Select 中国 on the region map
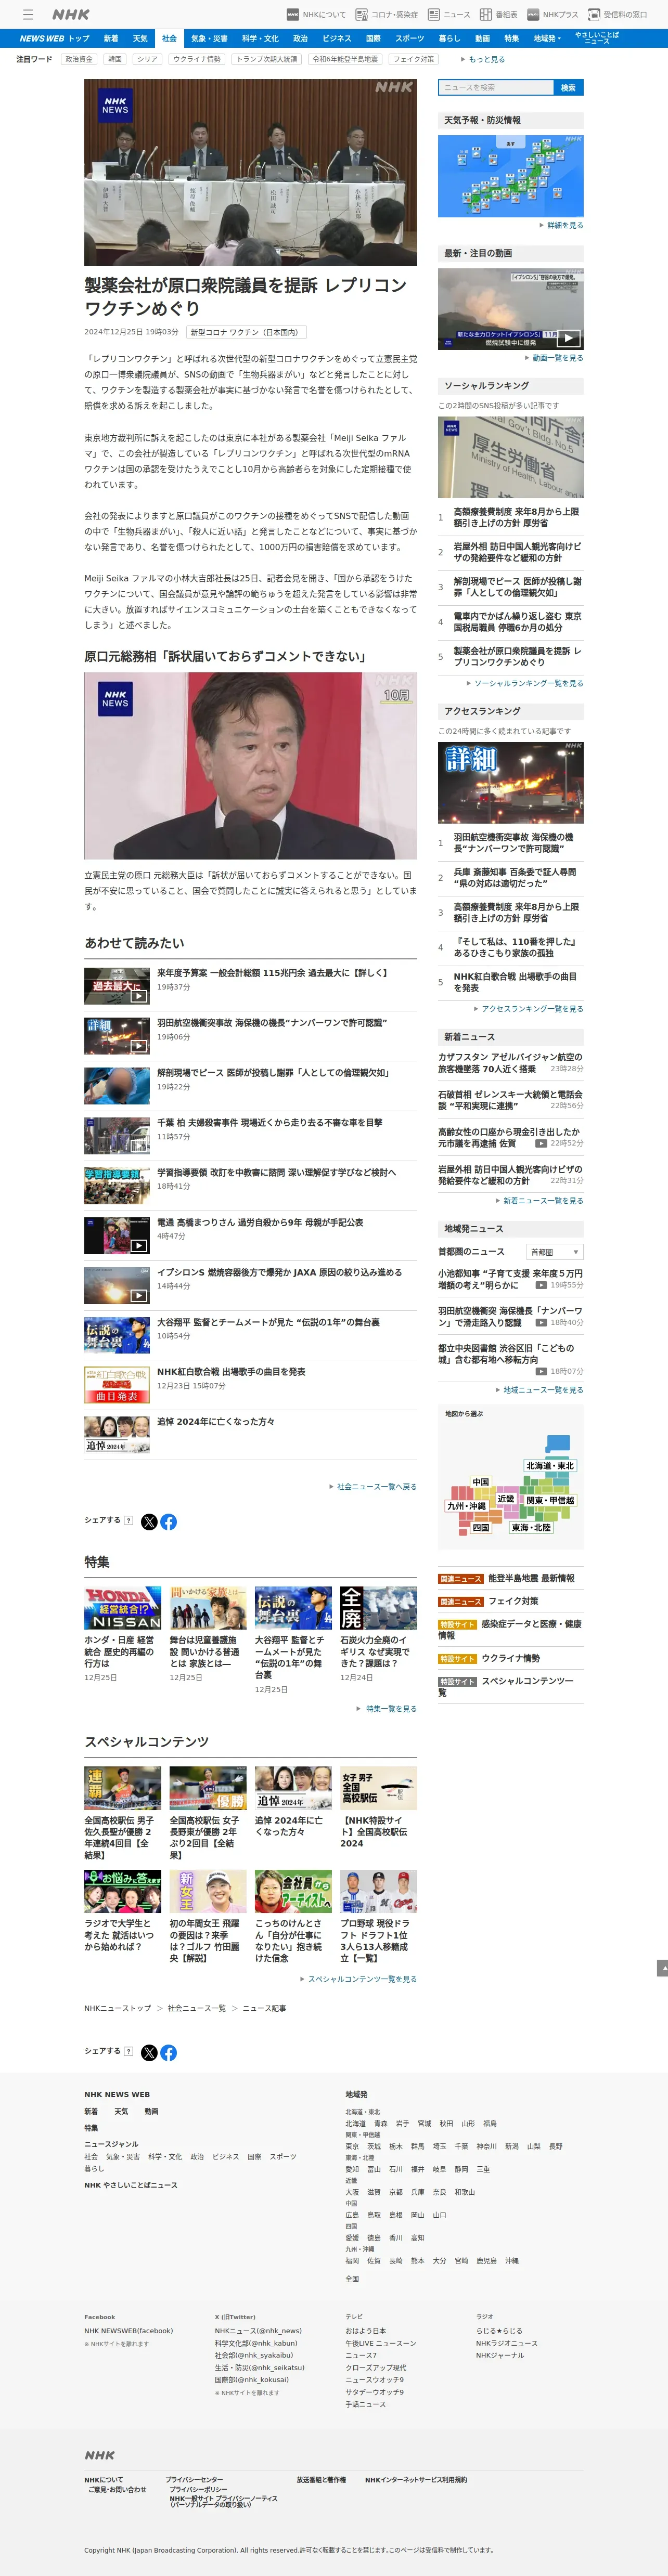 (x=481, y=1482)
